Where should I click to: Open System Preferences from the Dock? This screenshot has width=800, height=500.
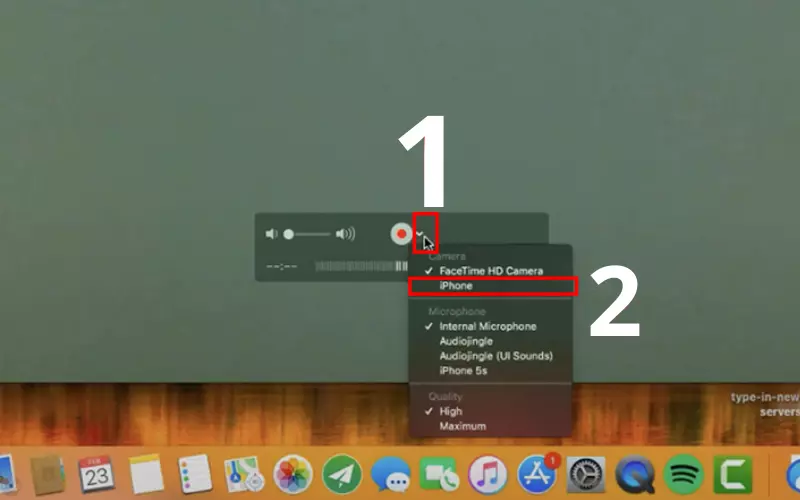point(586,474)
